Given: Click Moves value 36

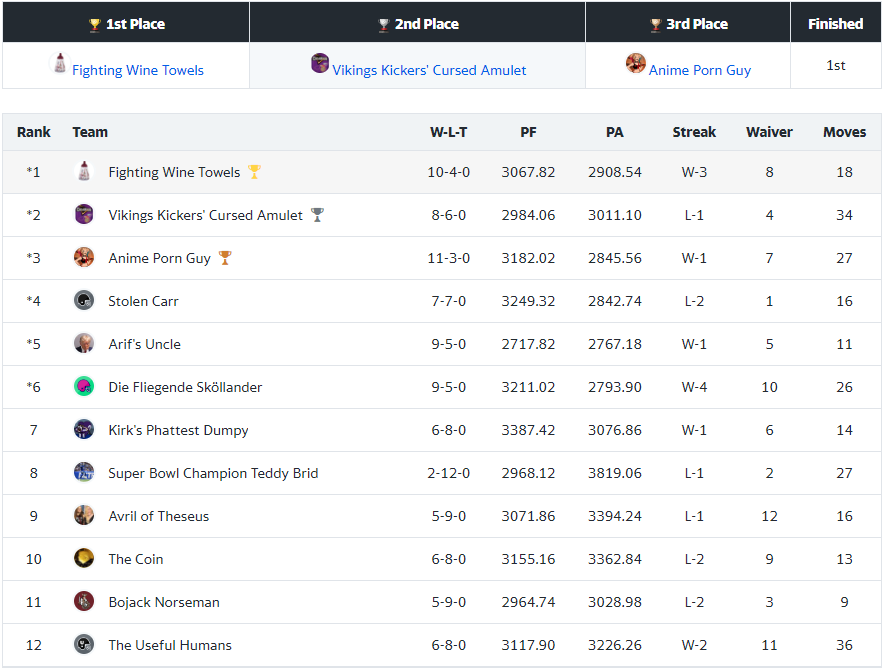Looking at the screenshot, I should (844, 645).
